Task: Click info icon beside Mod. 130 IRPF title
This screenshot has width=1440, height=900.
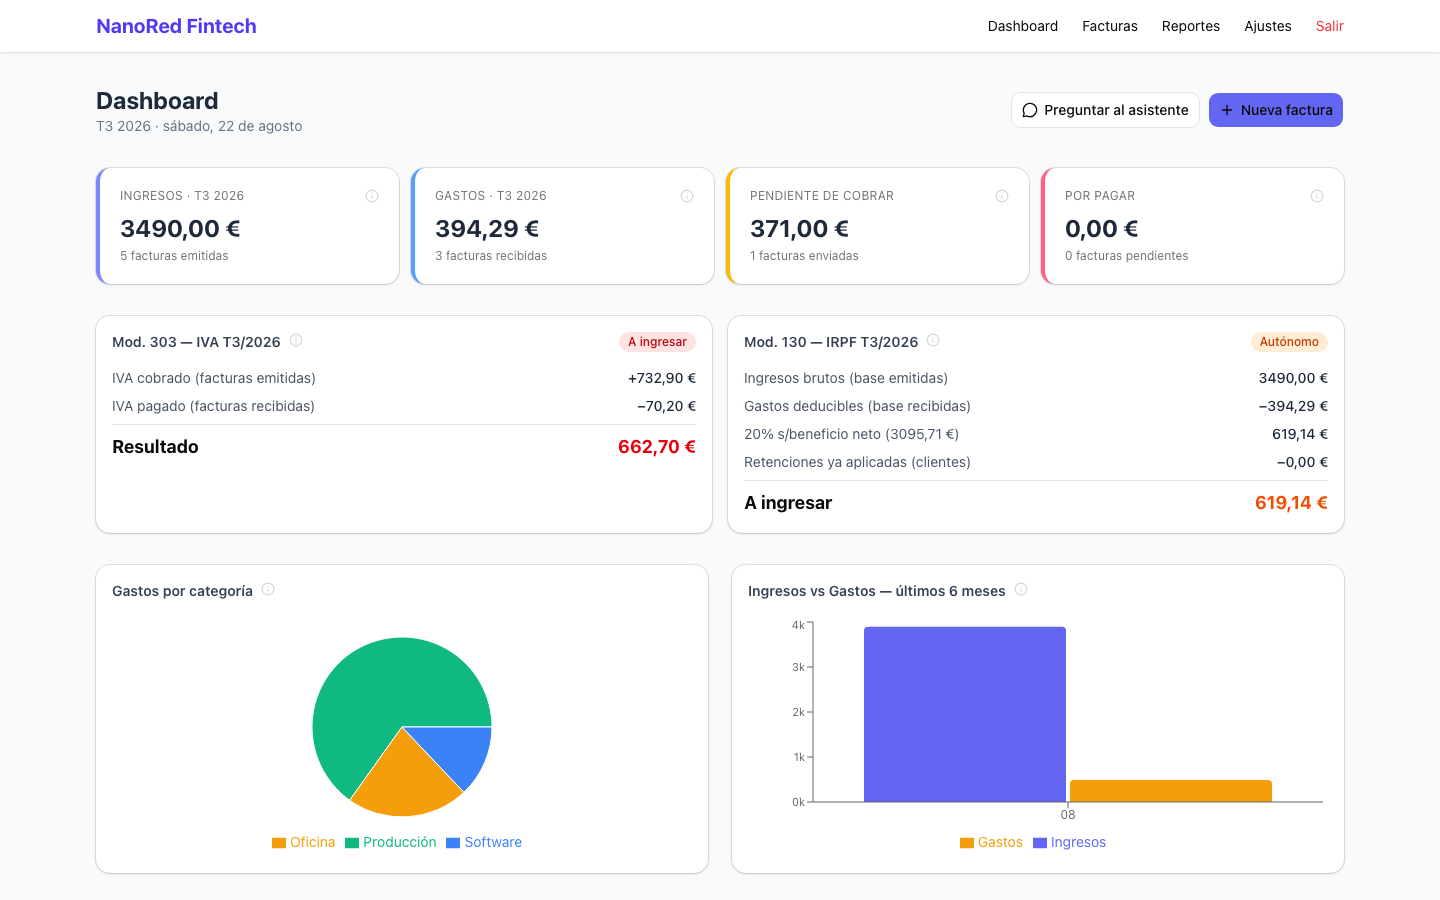Action: pyautogui.click(x=933, y=340)
